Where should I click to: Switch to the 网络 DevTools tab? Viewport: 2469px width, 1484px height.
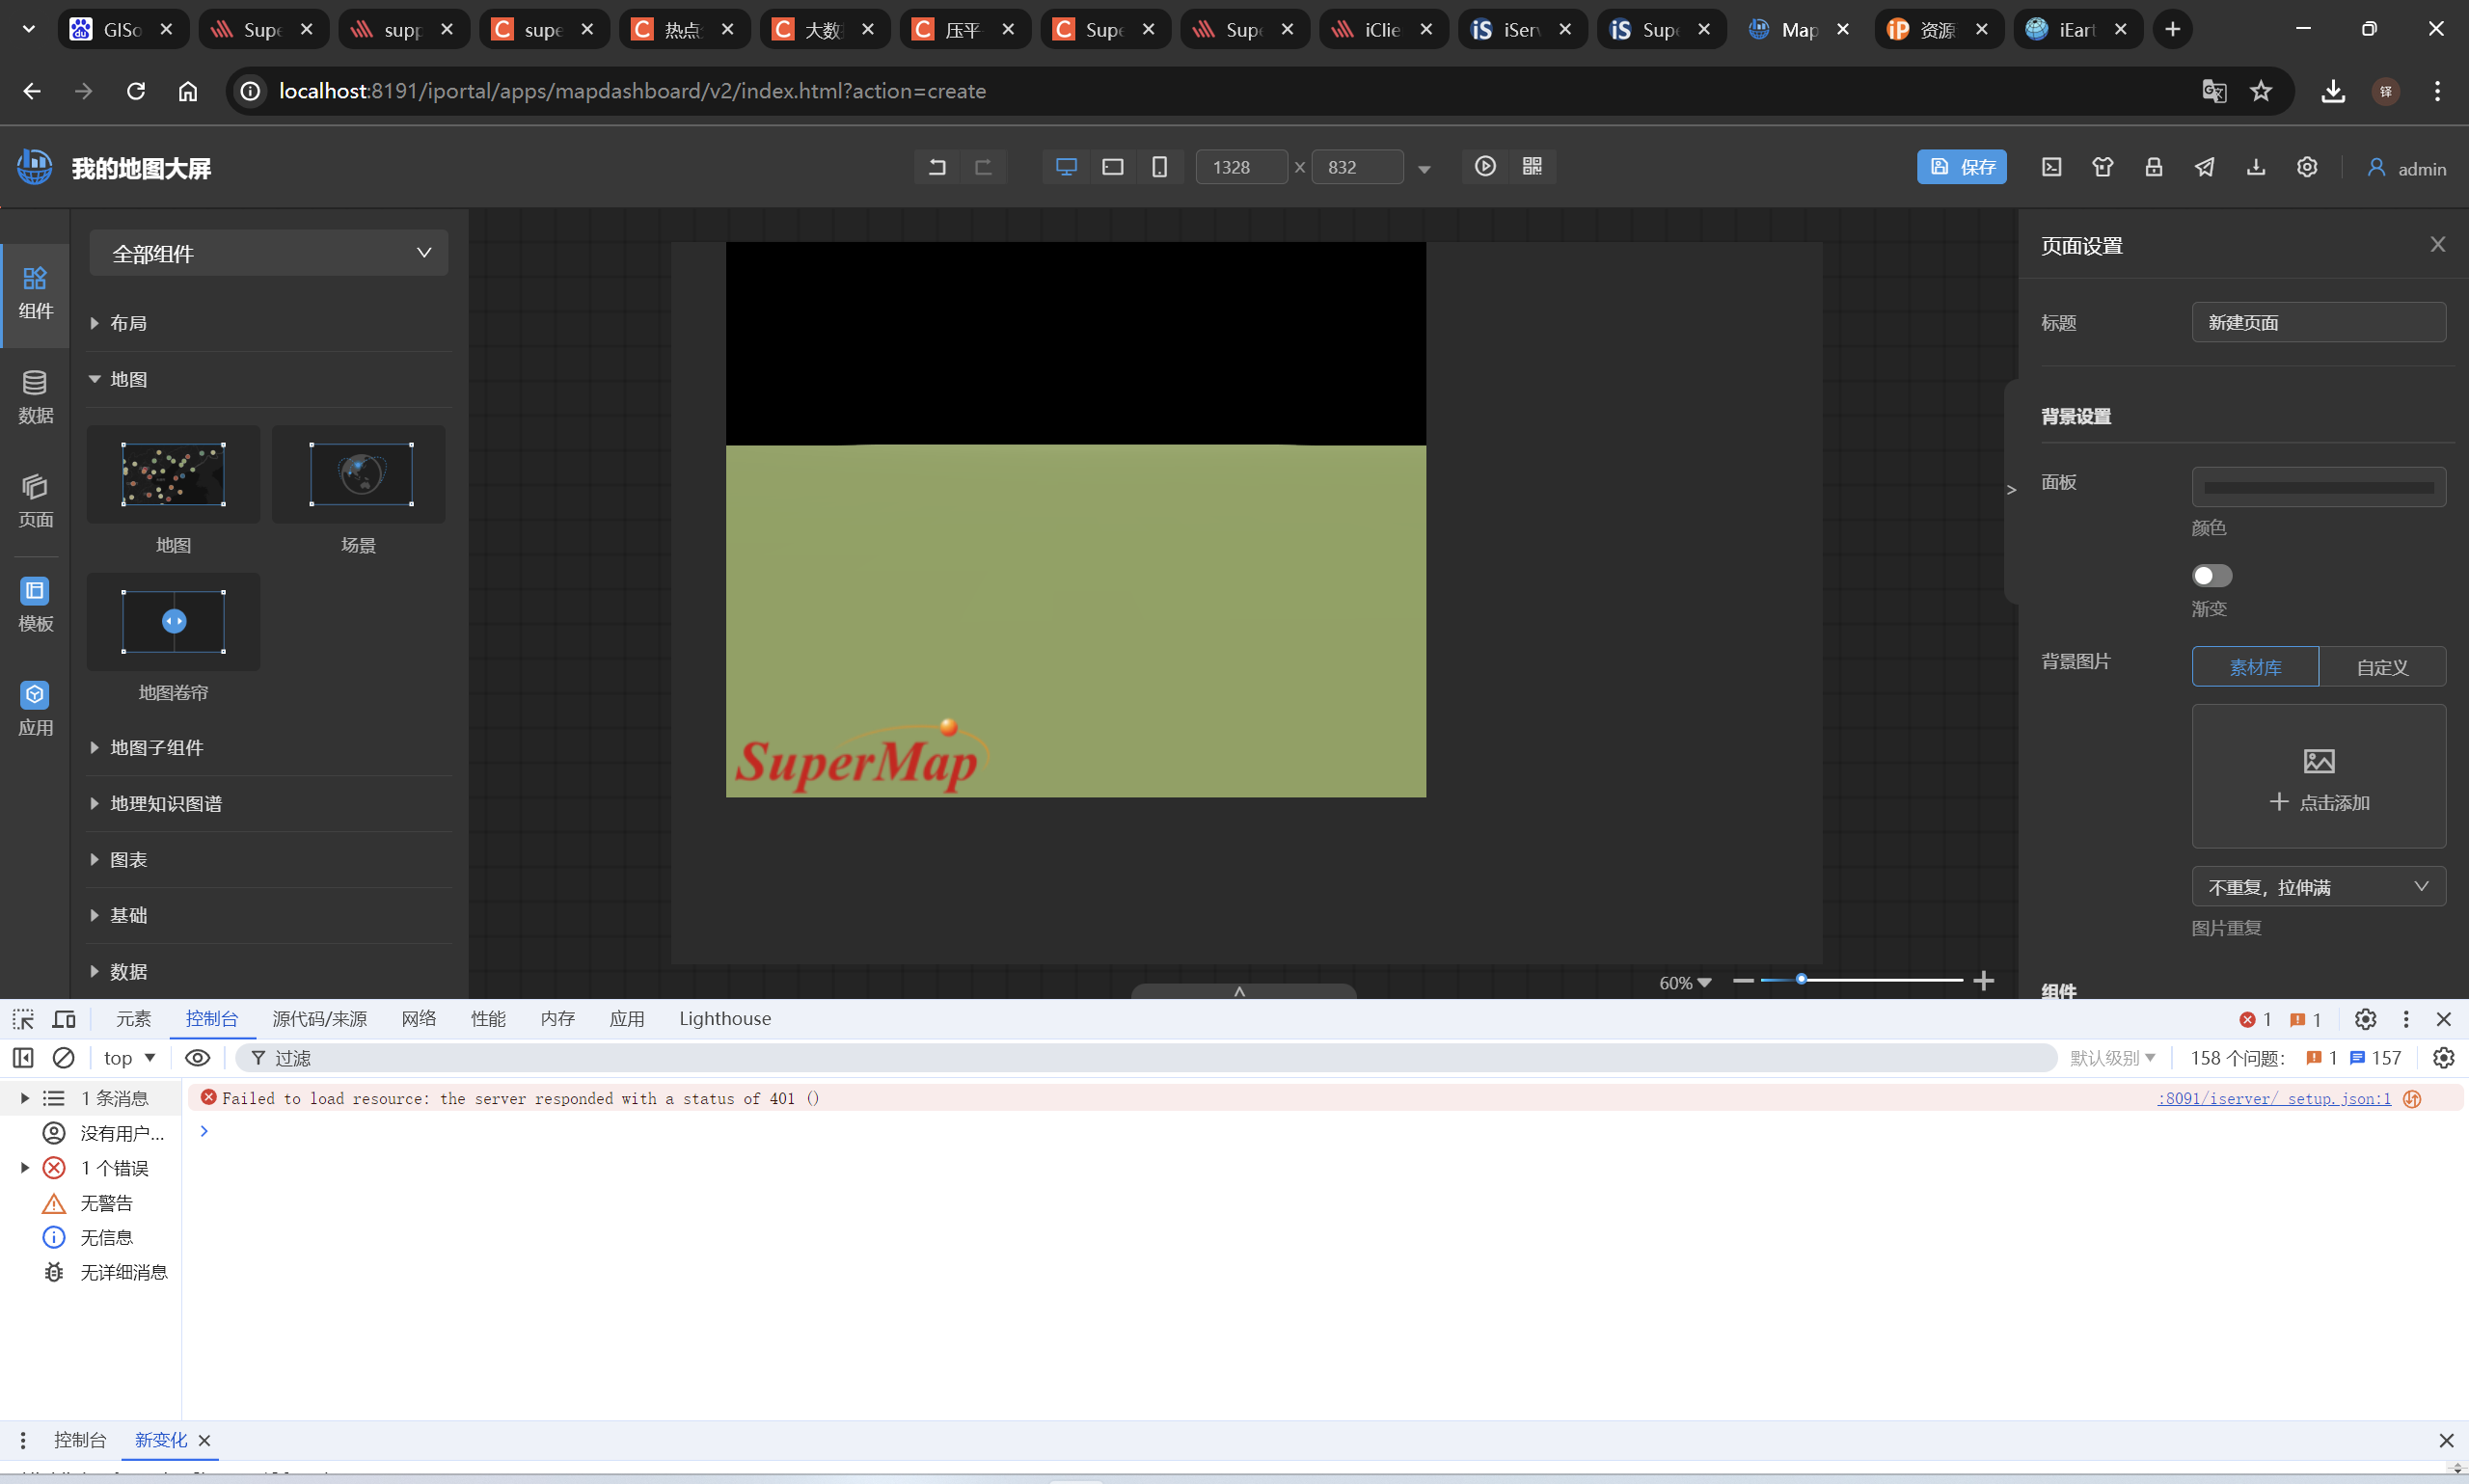(418, 1019)
